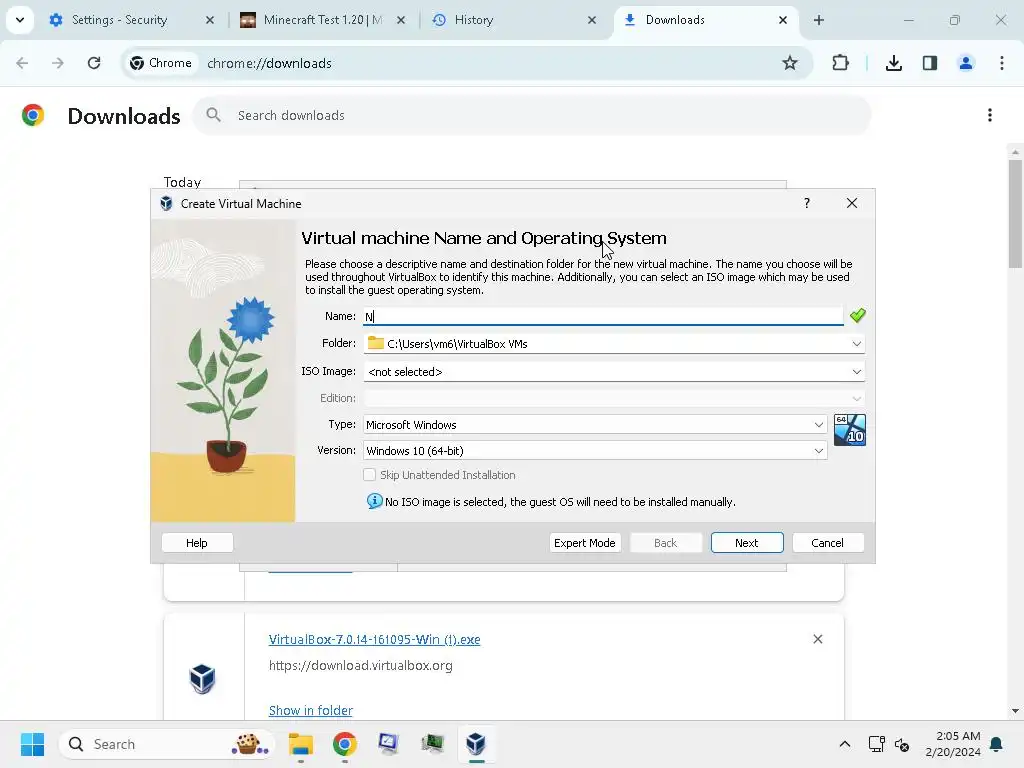Show hidden system tray icons
The height and width of the screenshot is (768, 1024).
[844, 744]
